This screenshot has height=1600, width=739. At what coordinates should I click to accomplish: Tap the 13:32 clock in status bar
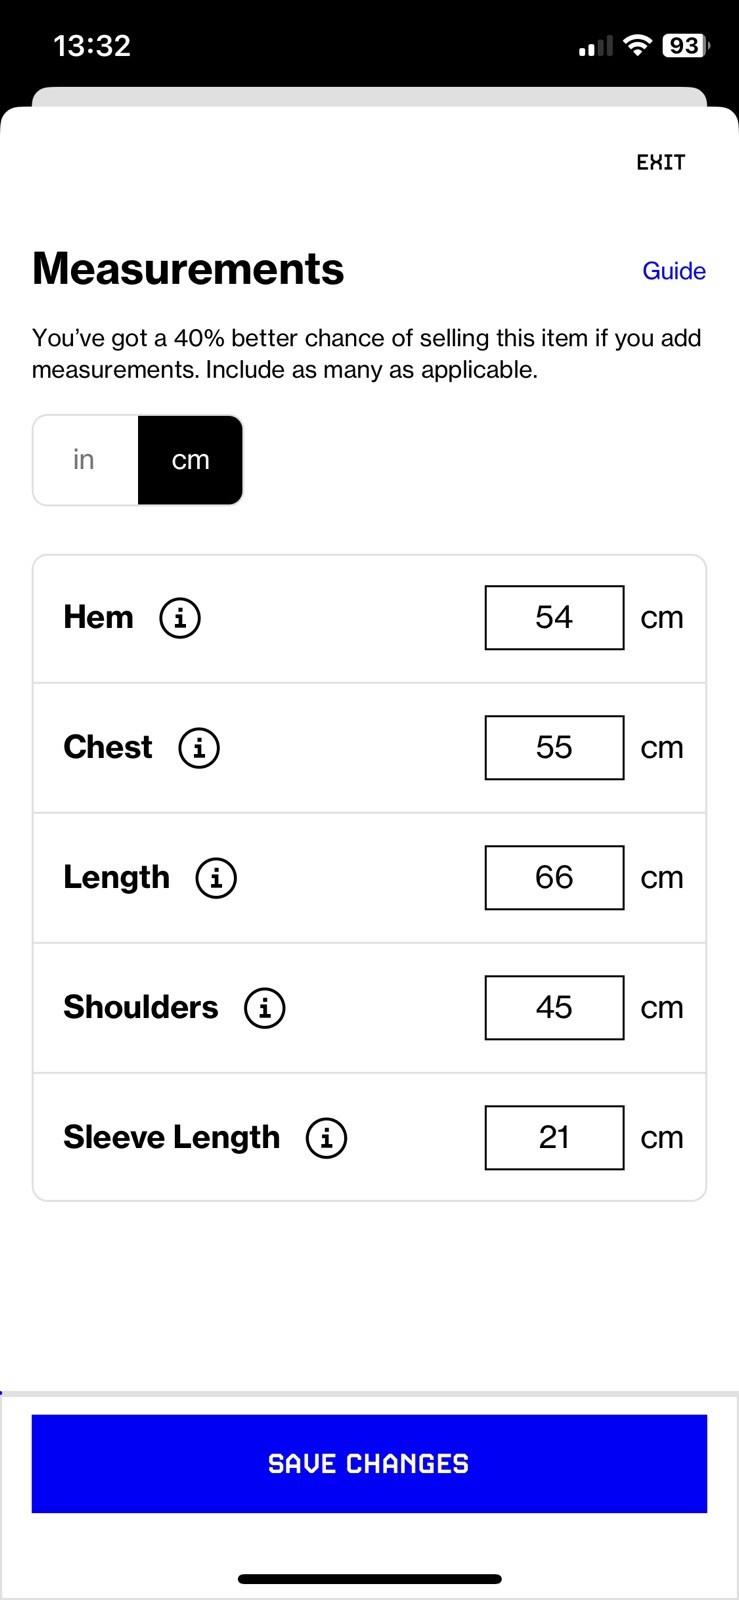tap(92, 46)
